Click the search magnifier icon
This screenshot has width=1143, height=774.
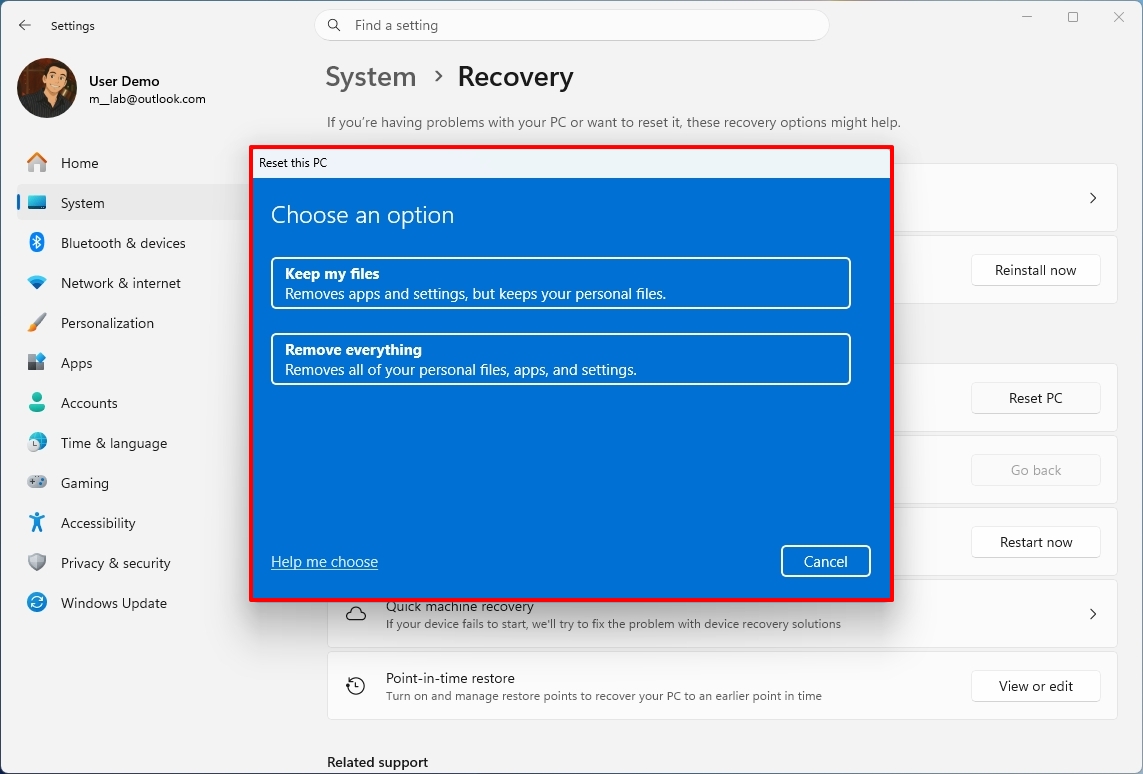tap(334, 26)
